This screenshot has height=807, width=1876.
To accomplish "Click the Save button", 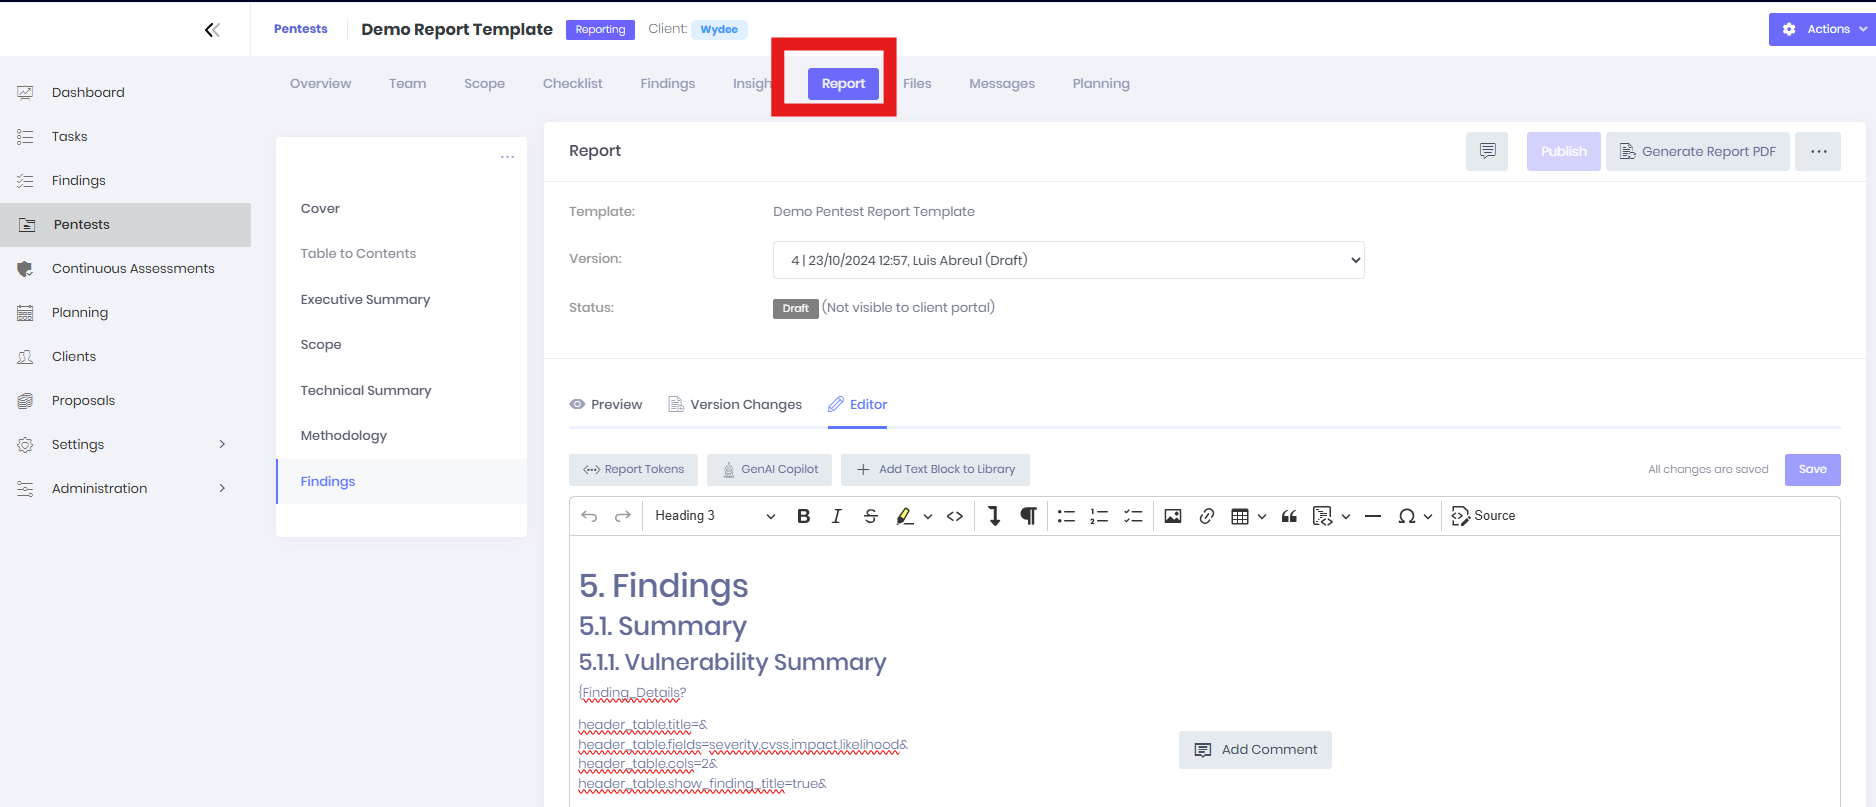I will pyautogui.click(x=1812, y=469).
